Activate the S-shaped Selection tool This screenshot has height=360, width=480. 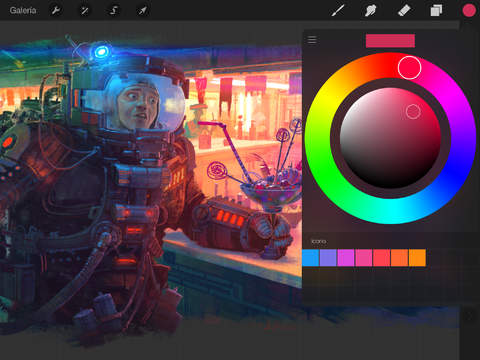coord(114,11)
